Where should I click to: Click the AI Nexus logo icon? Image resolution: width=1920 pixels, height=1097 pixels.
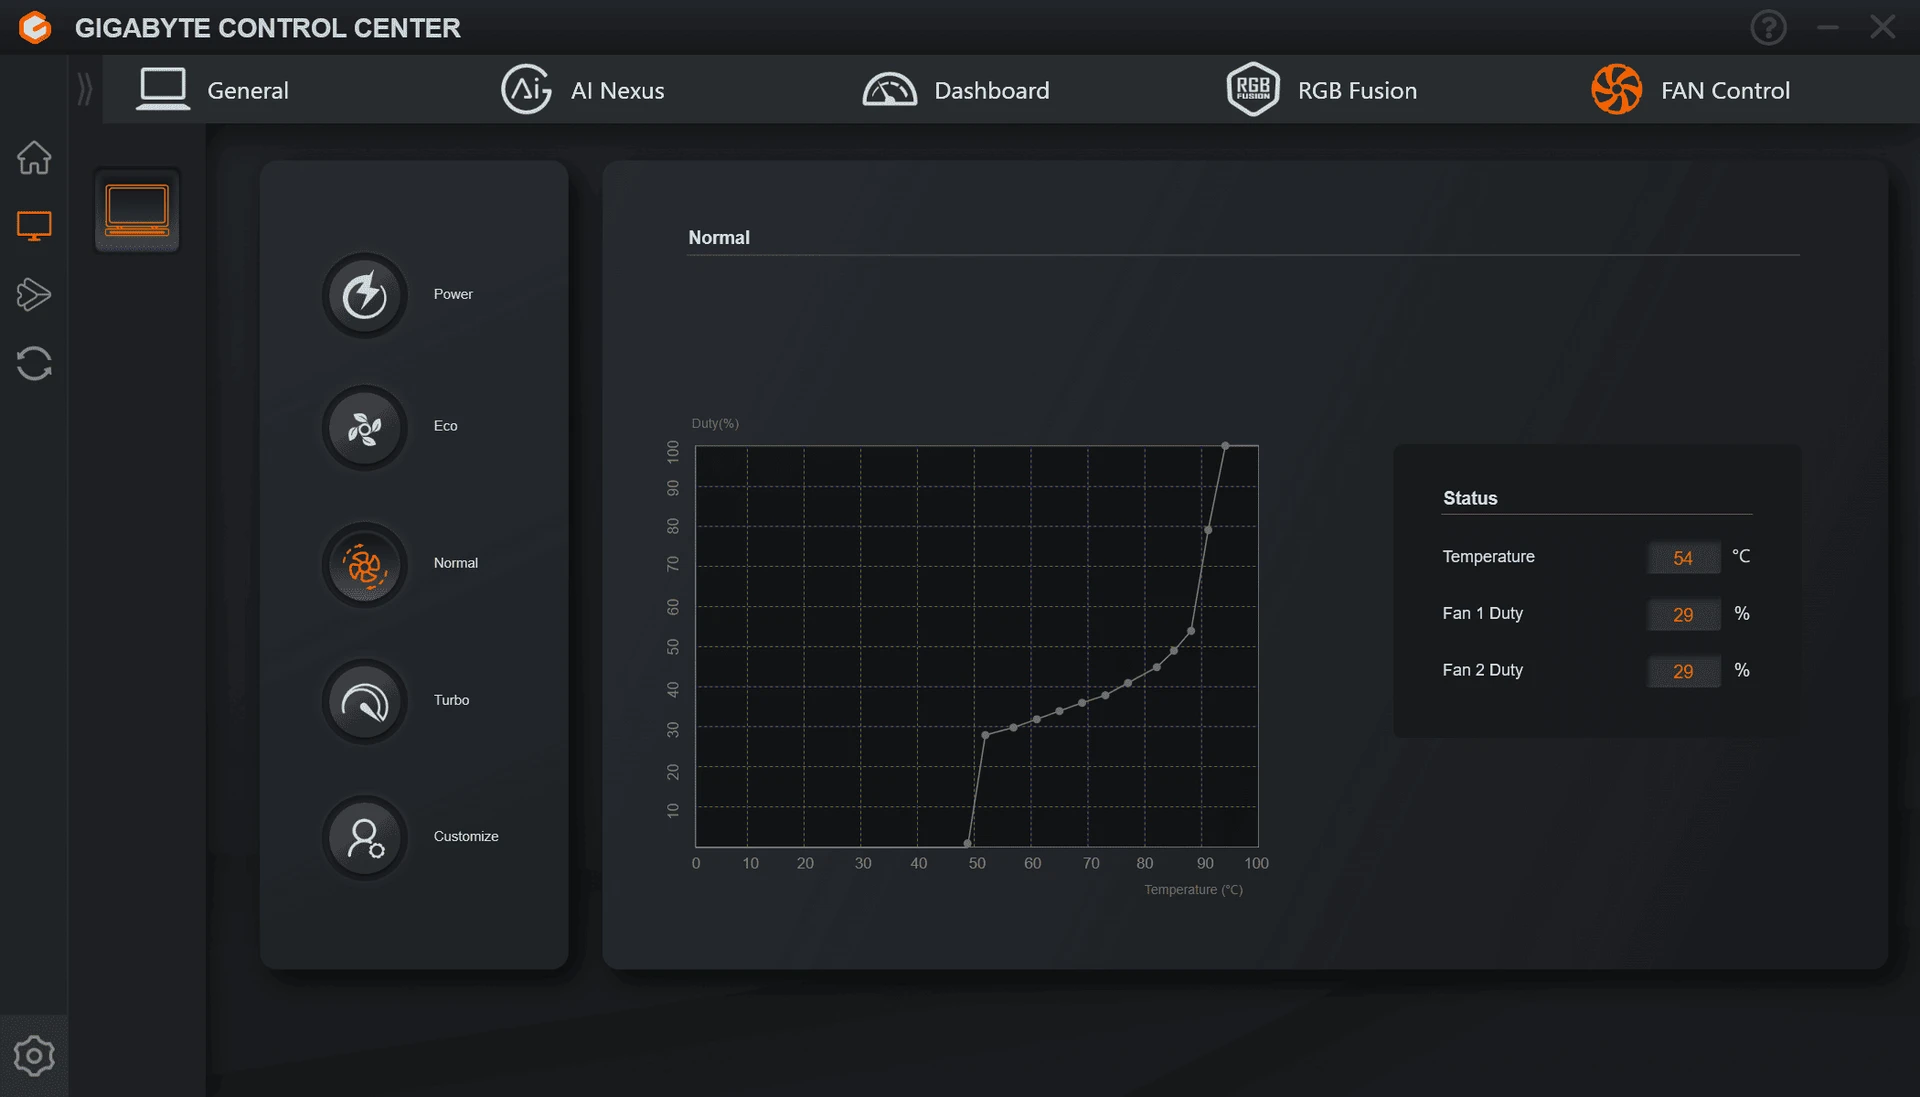pyautogui.click(x=526, y=89)
